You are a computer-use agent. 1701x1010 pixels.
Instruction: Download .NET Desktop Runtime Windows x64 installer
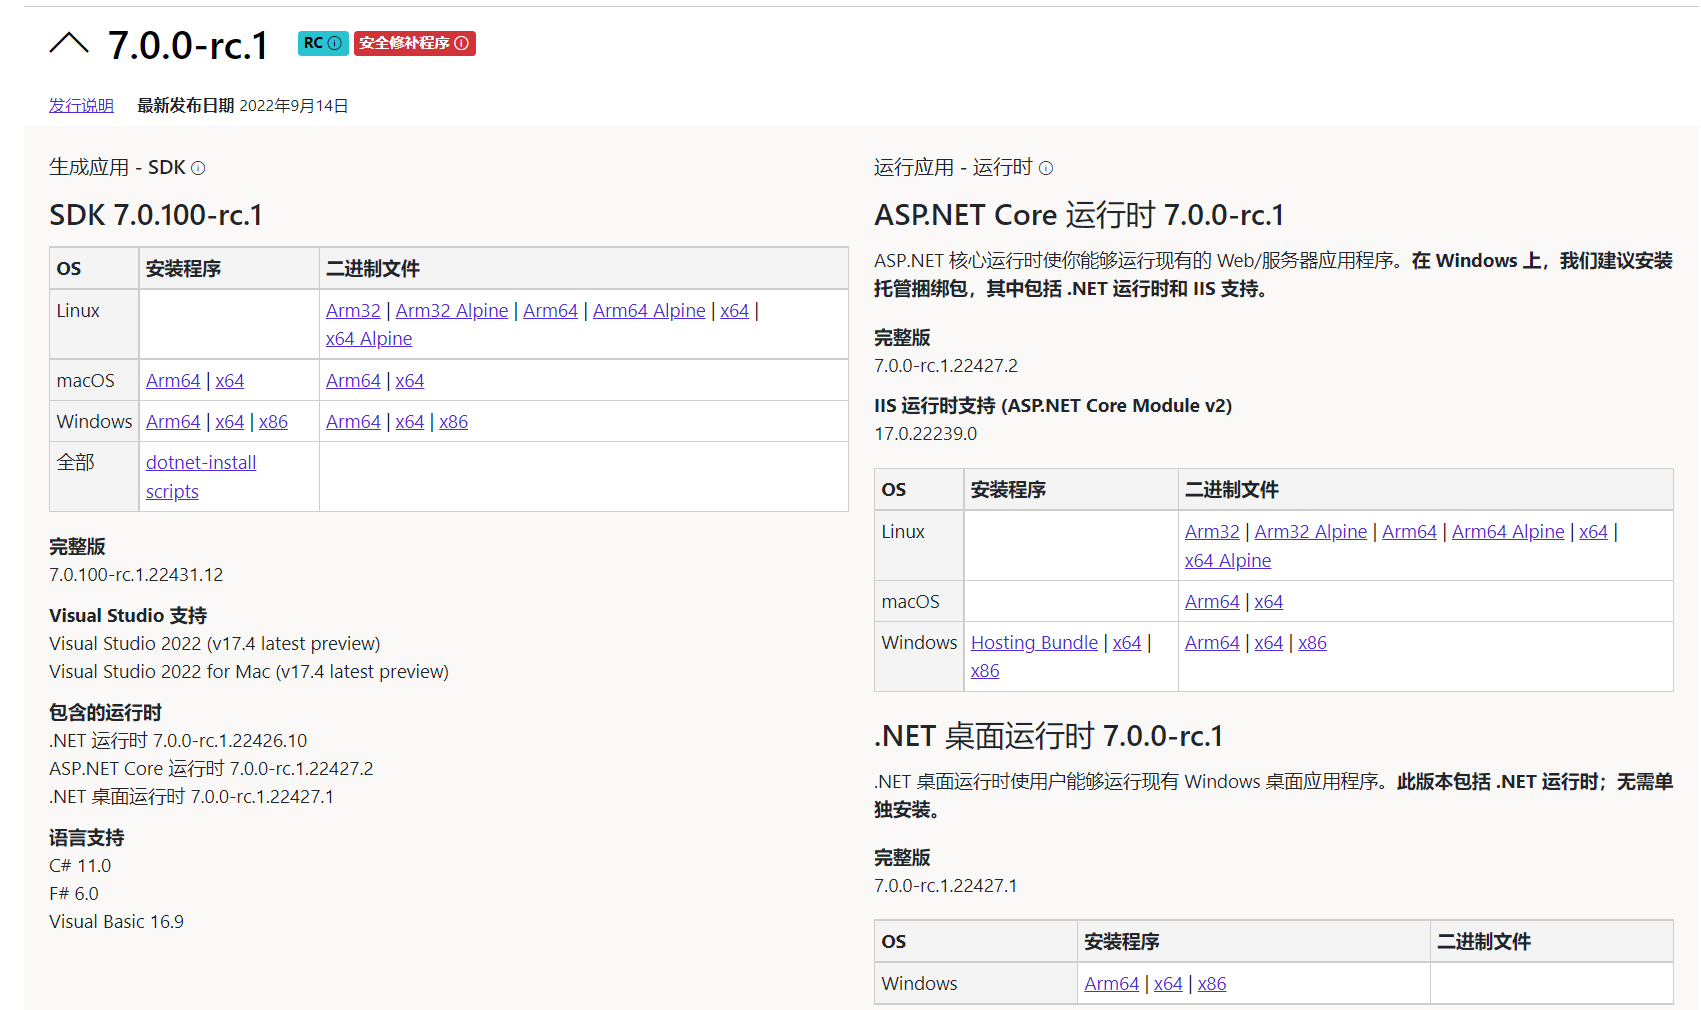(x=1168, y=983)
